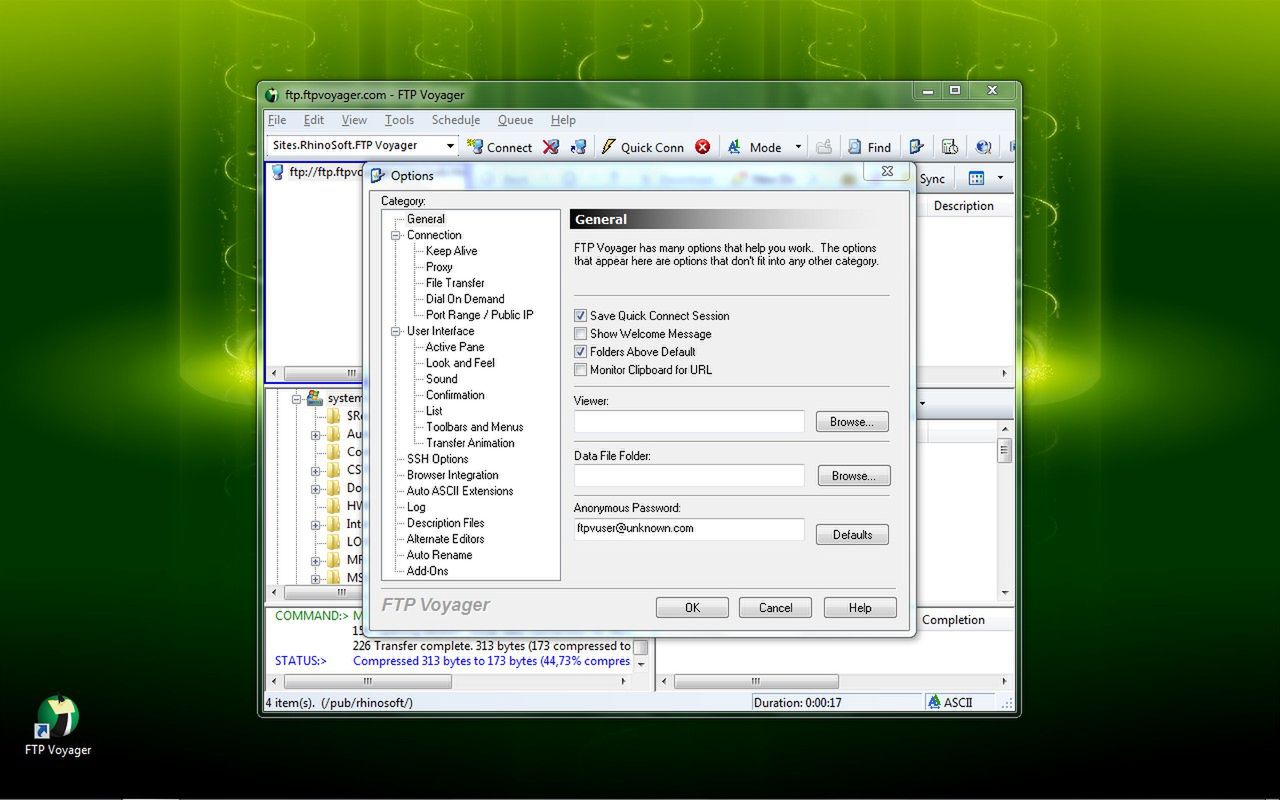Select Add-Ons category
1280x800 pixels.
[427, 571]
